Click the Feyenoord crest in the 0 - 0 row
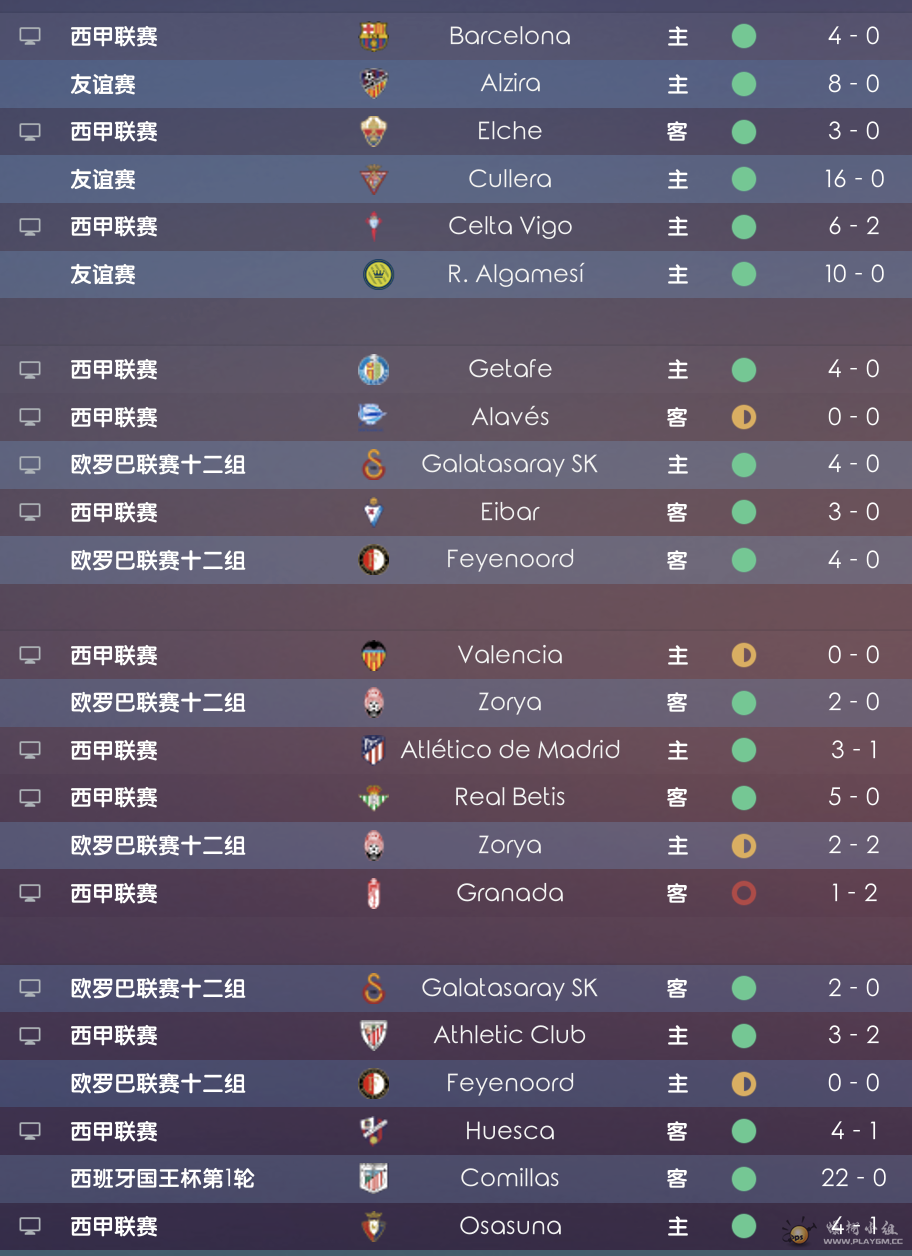912x1256 pixels. 374,1084
